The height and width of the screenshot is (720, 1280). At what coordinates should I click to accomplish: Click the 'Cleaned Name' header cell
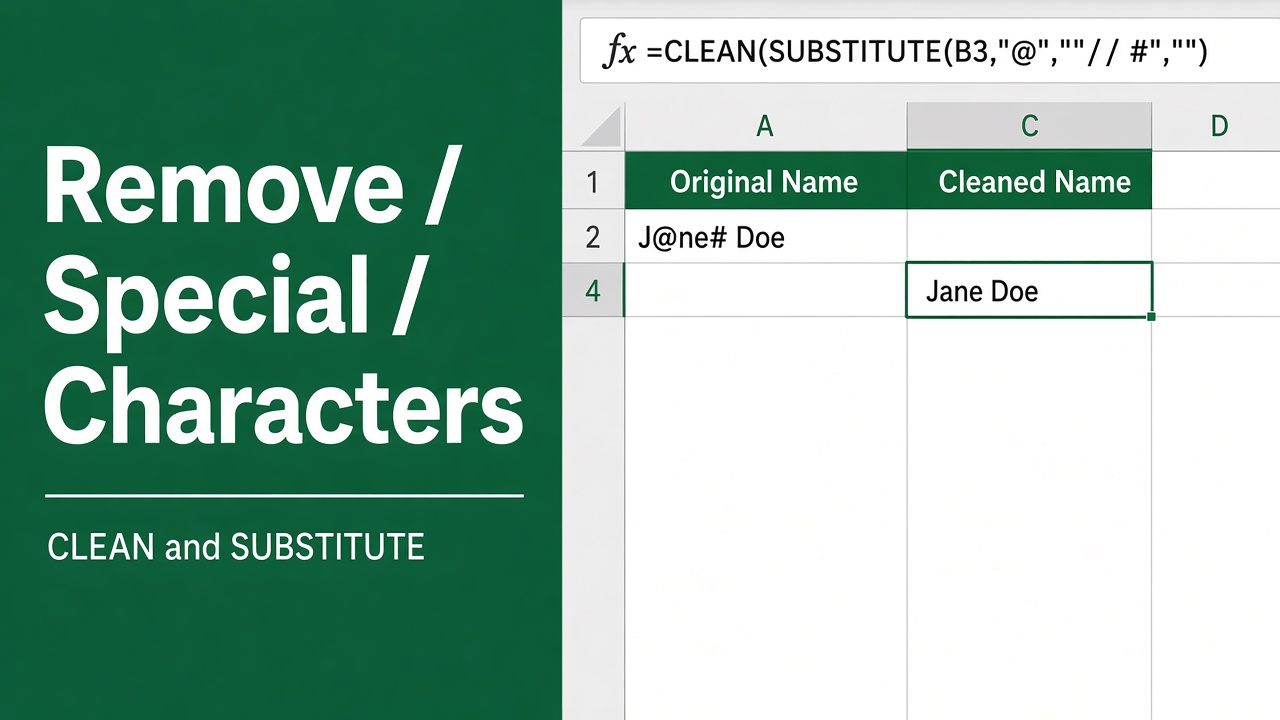click(x=1029, y=181)
